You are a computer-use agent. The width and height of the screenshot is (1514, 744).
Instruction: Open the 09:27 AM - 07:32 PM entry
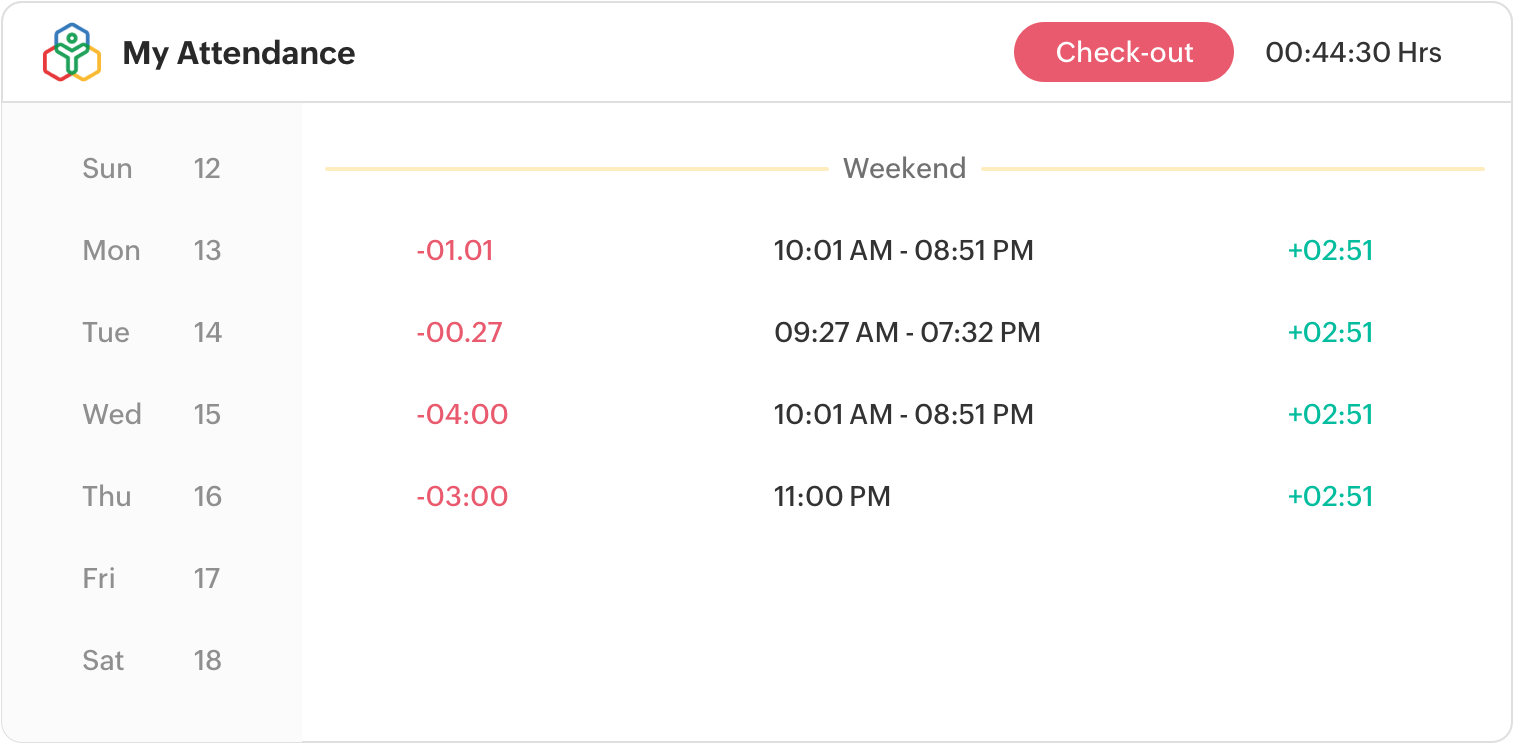pos(907,332)
